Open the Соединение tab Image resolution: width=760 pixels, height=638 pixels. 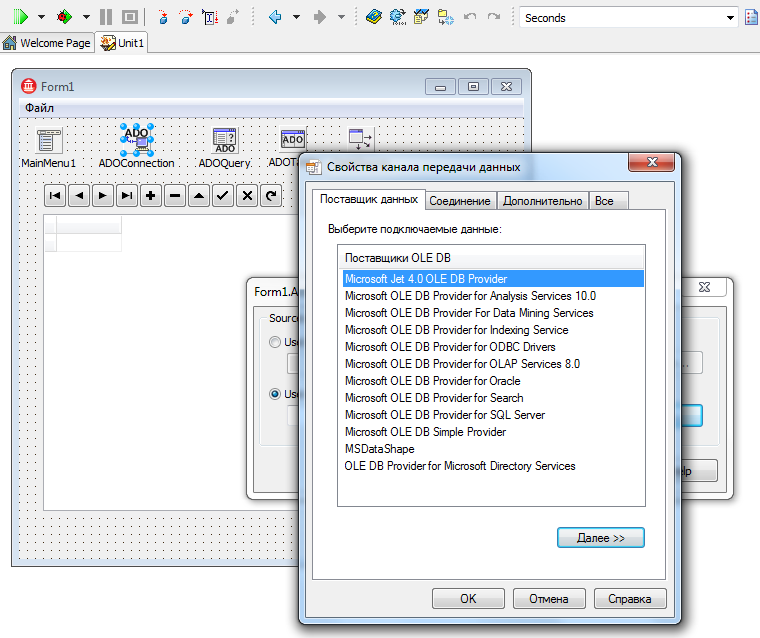(460, 201)
